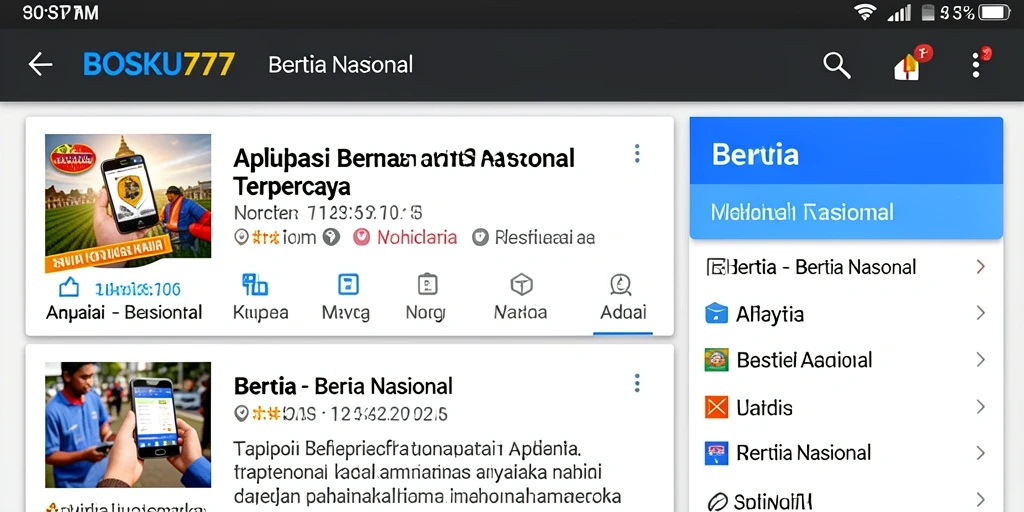
Task: Click the blue Rertiia Nasional icon
Action: pyautogui.click(x=716, y=453)
